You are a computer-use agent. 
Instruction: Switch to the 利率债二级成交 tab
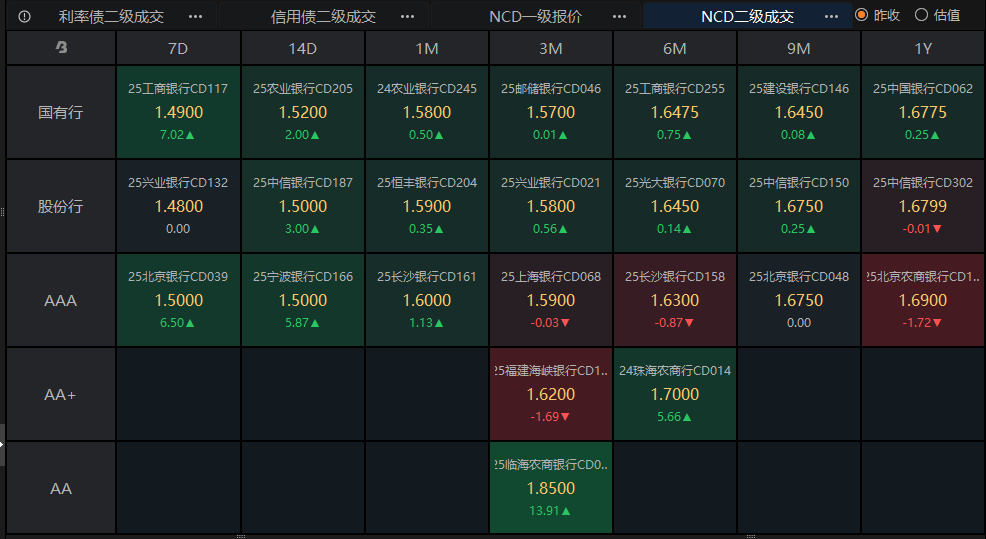coord(111,17)
